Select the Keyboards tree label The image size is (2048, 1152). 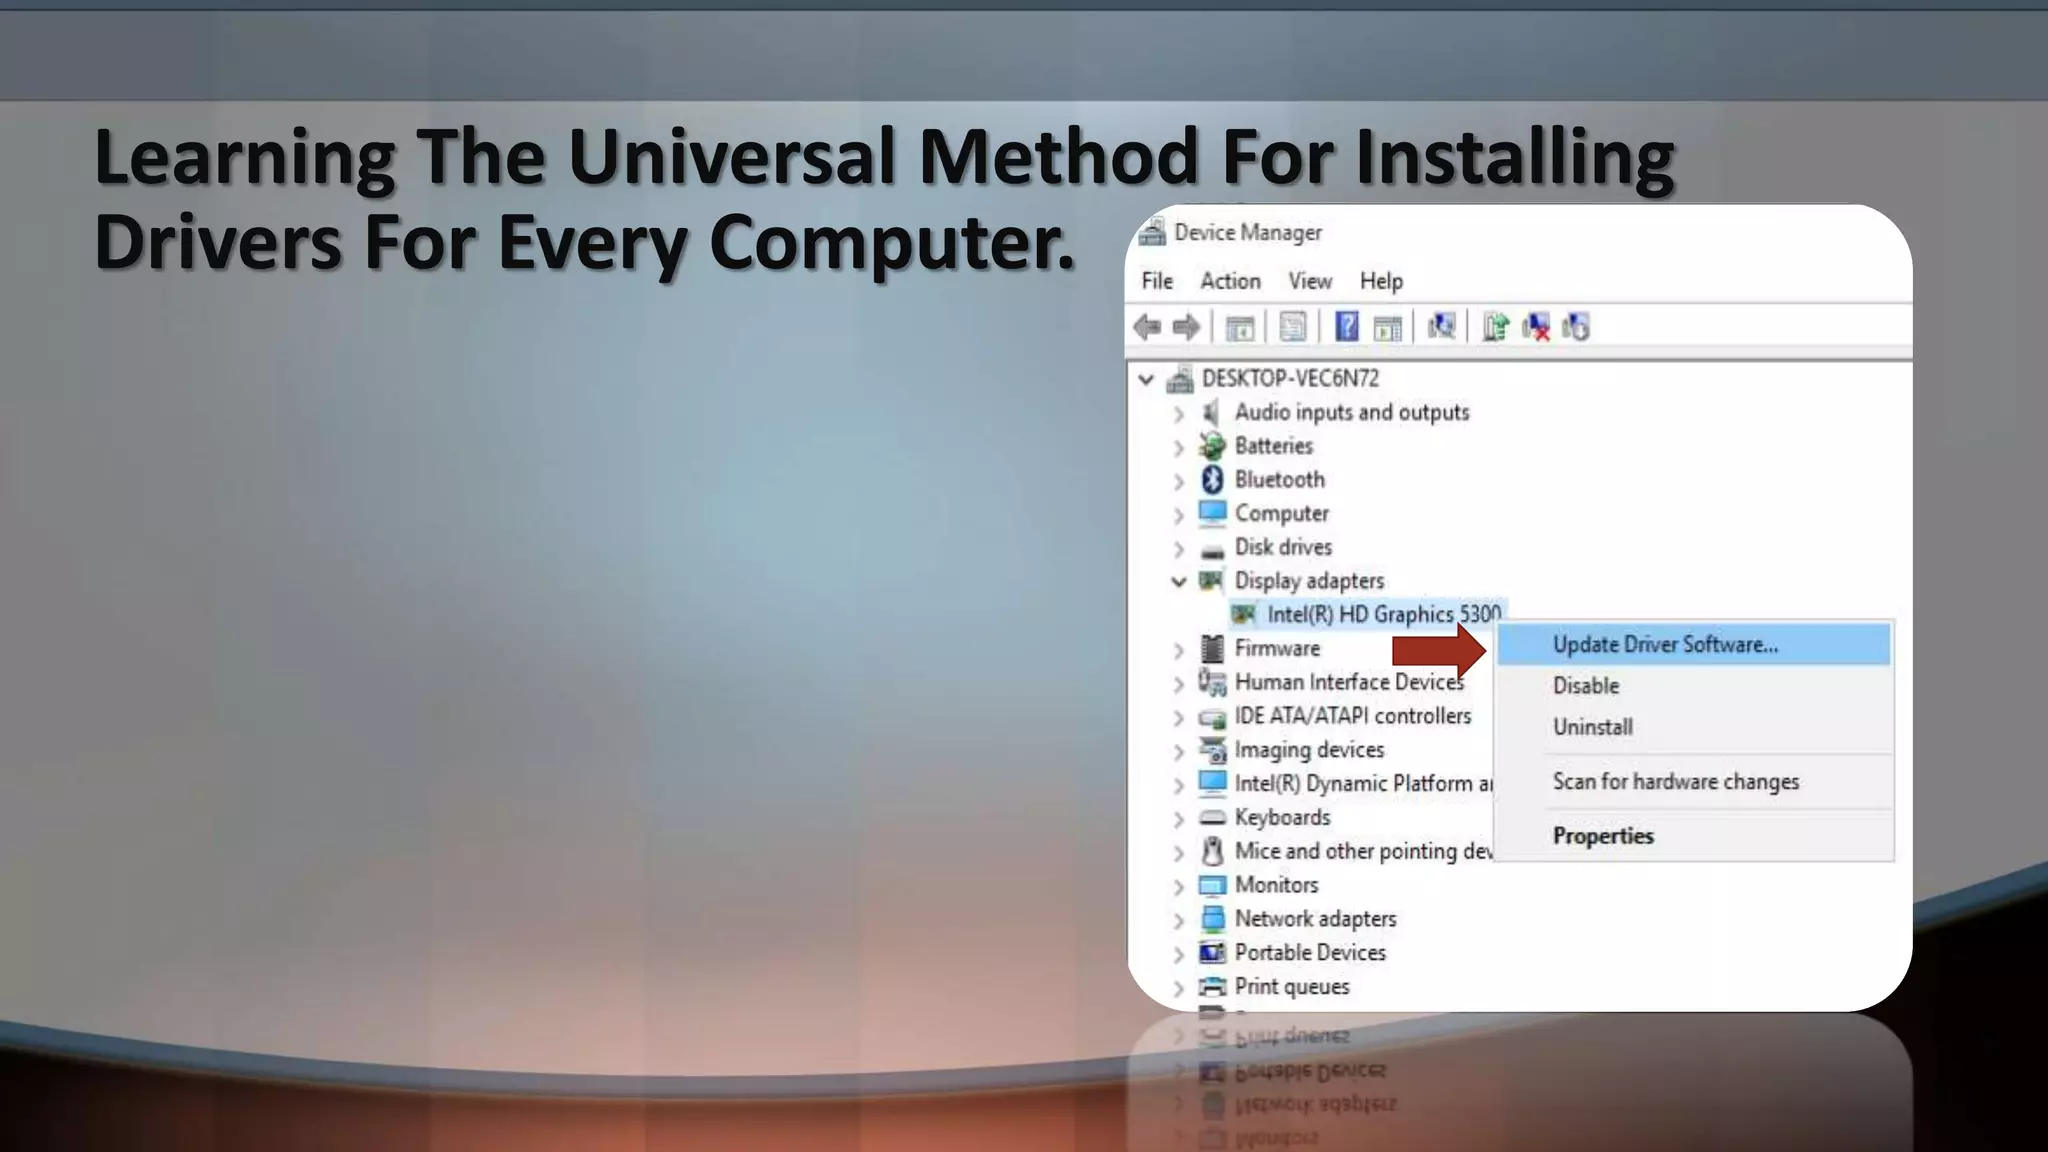pyautogui.click(x=1282, y=817)
